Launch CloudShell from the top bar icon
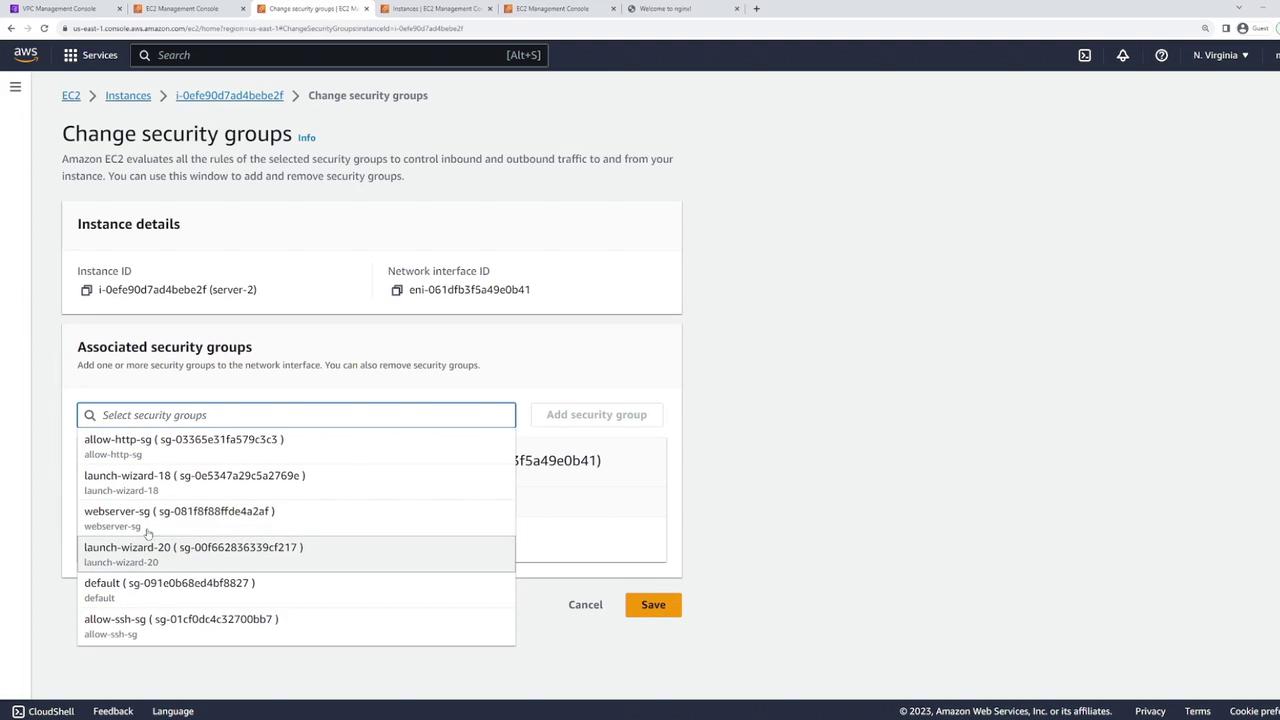The width and height of the screenshot is (1280, 720). [1084, 55]
